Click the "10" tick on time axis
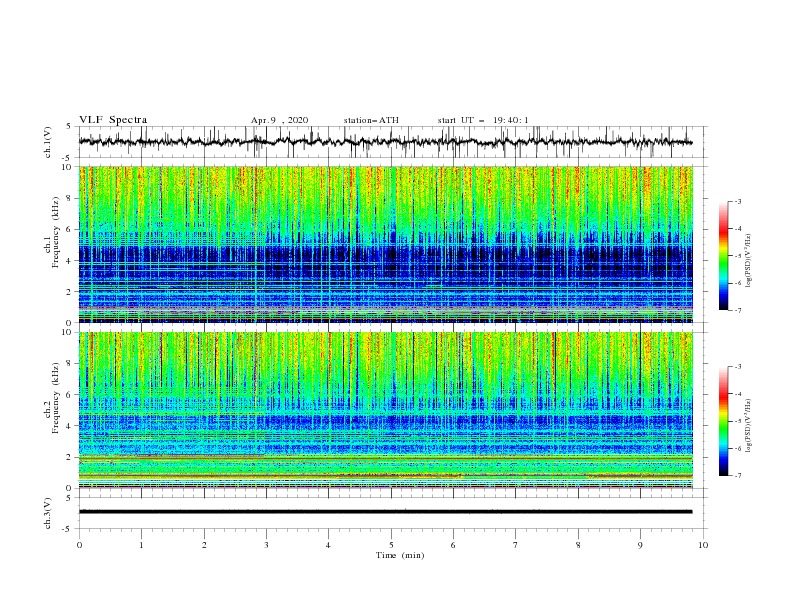 point(703,545)
